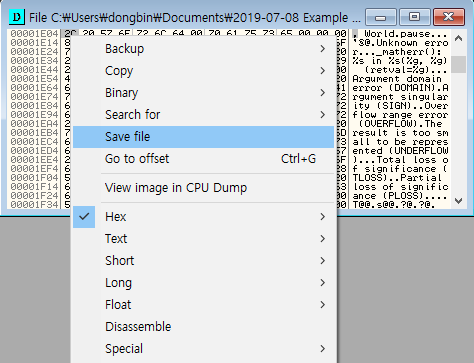Click the vertical scrollbar thumb
474x363 pixels.
tap(459, 64)
